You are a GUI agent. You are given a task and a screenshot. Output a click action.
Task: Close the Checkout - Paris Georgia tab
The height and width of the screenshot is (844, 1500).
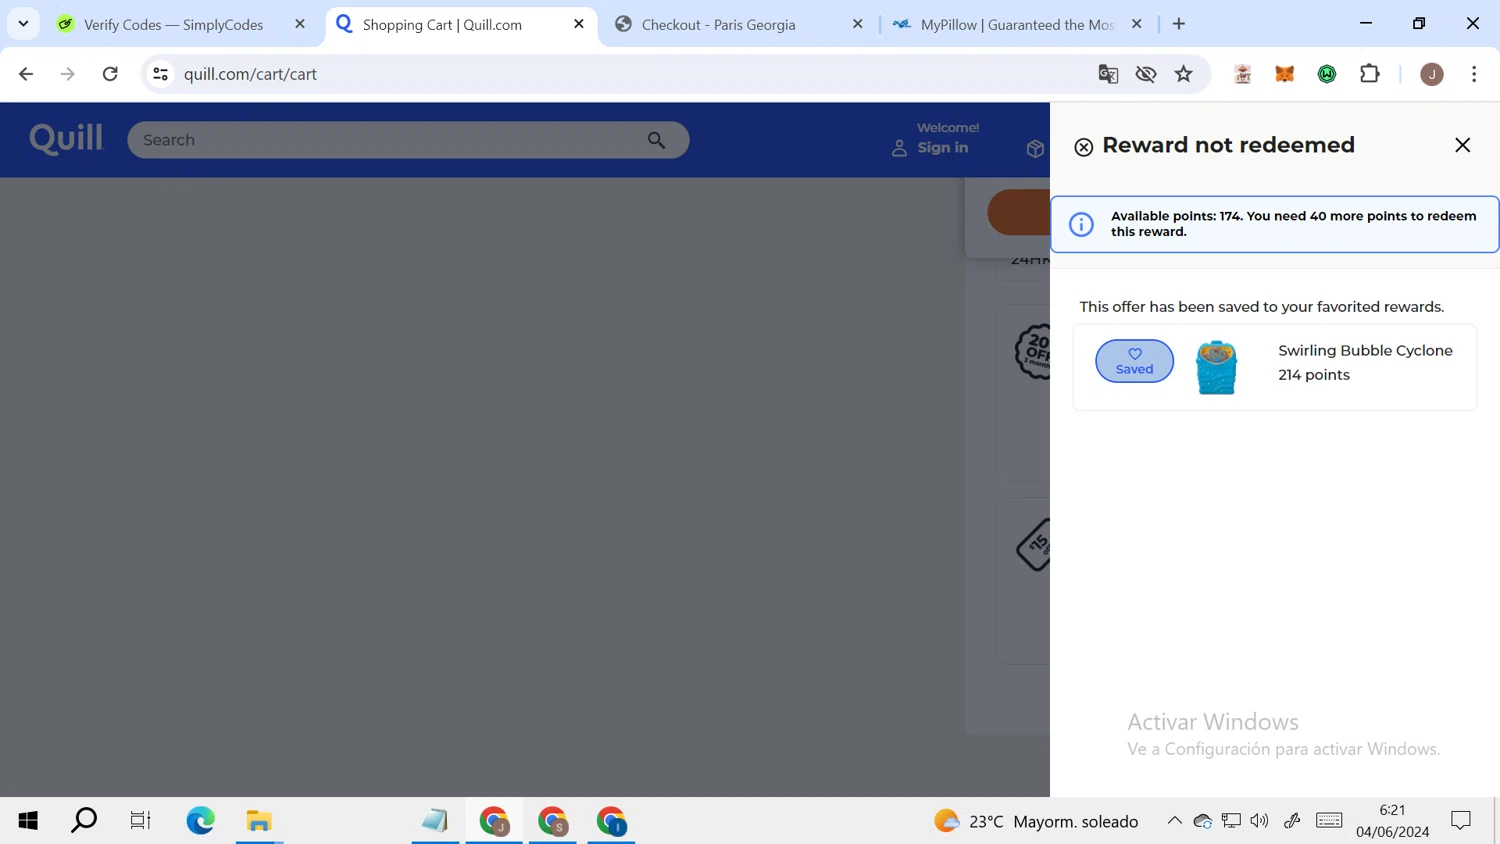[857, 24]
